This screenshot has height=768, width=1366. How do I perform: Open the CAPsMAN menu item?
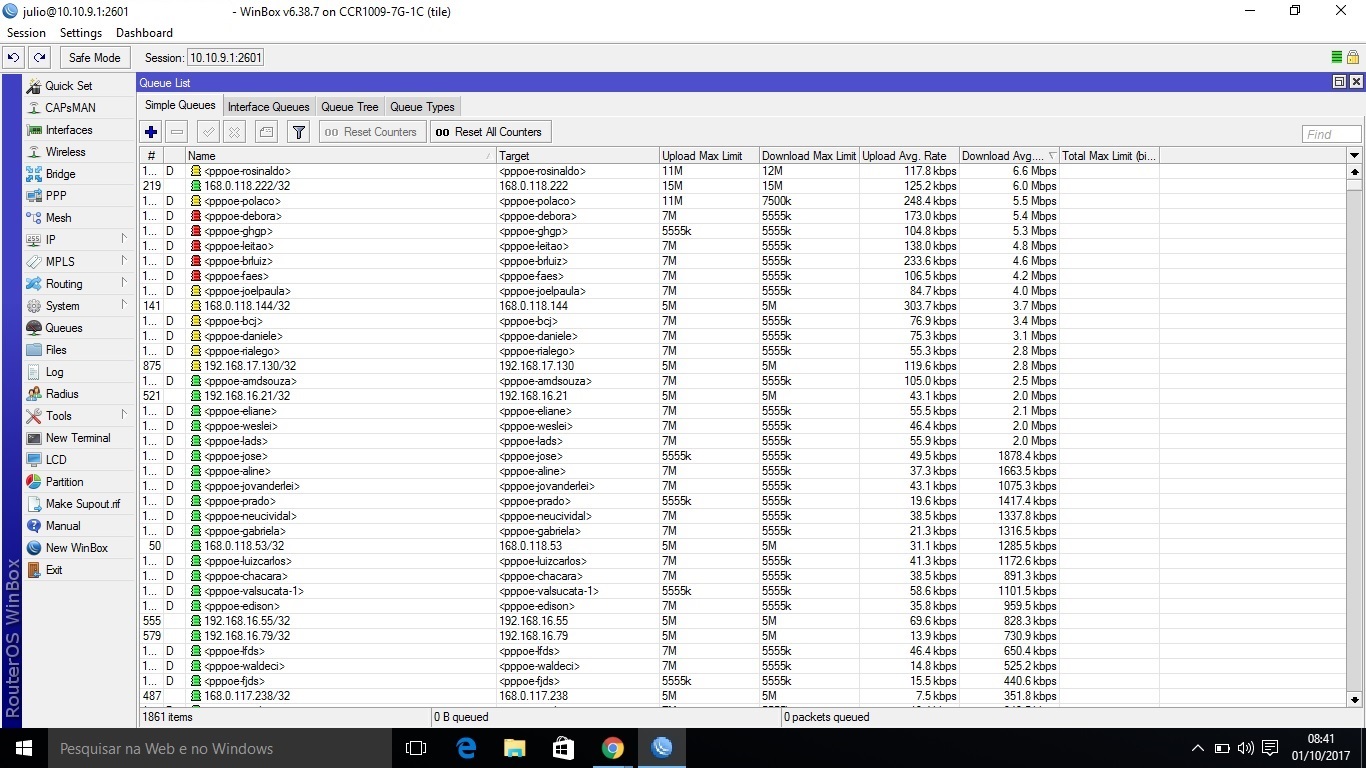pos(70,108)
